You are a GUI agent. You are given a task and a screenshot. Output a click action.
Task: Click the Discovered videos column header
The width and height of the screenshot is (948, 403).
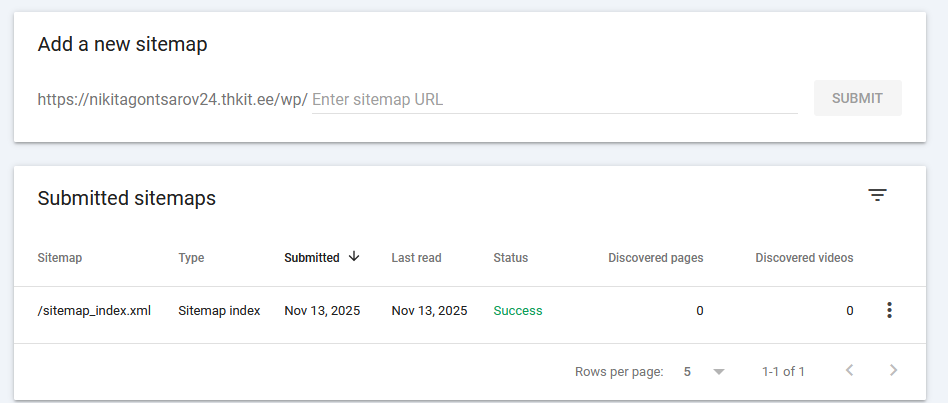[x=804, y=257]
